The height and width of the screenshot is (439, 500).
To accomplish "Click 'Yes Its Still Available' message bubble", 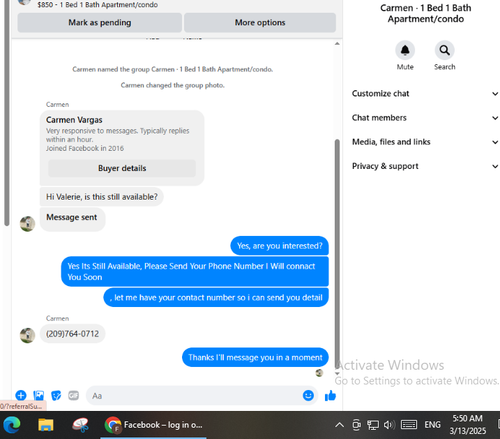I will pos(195,272).
